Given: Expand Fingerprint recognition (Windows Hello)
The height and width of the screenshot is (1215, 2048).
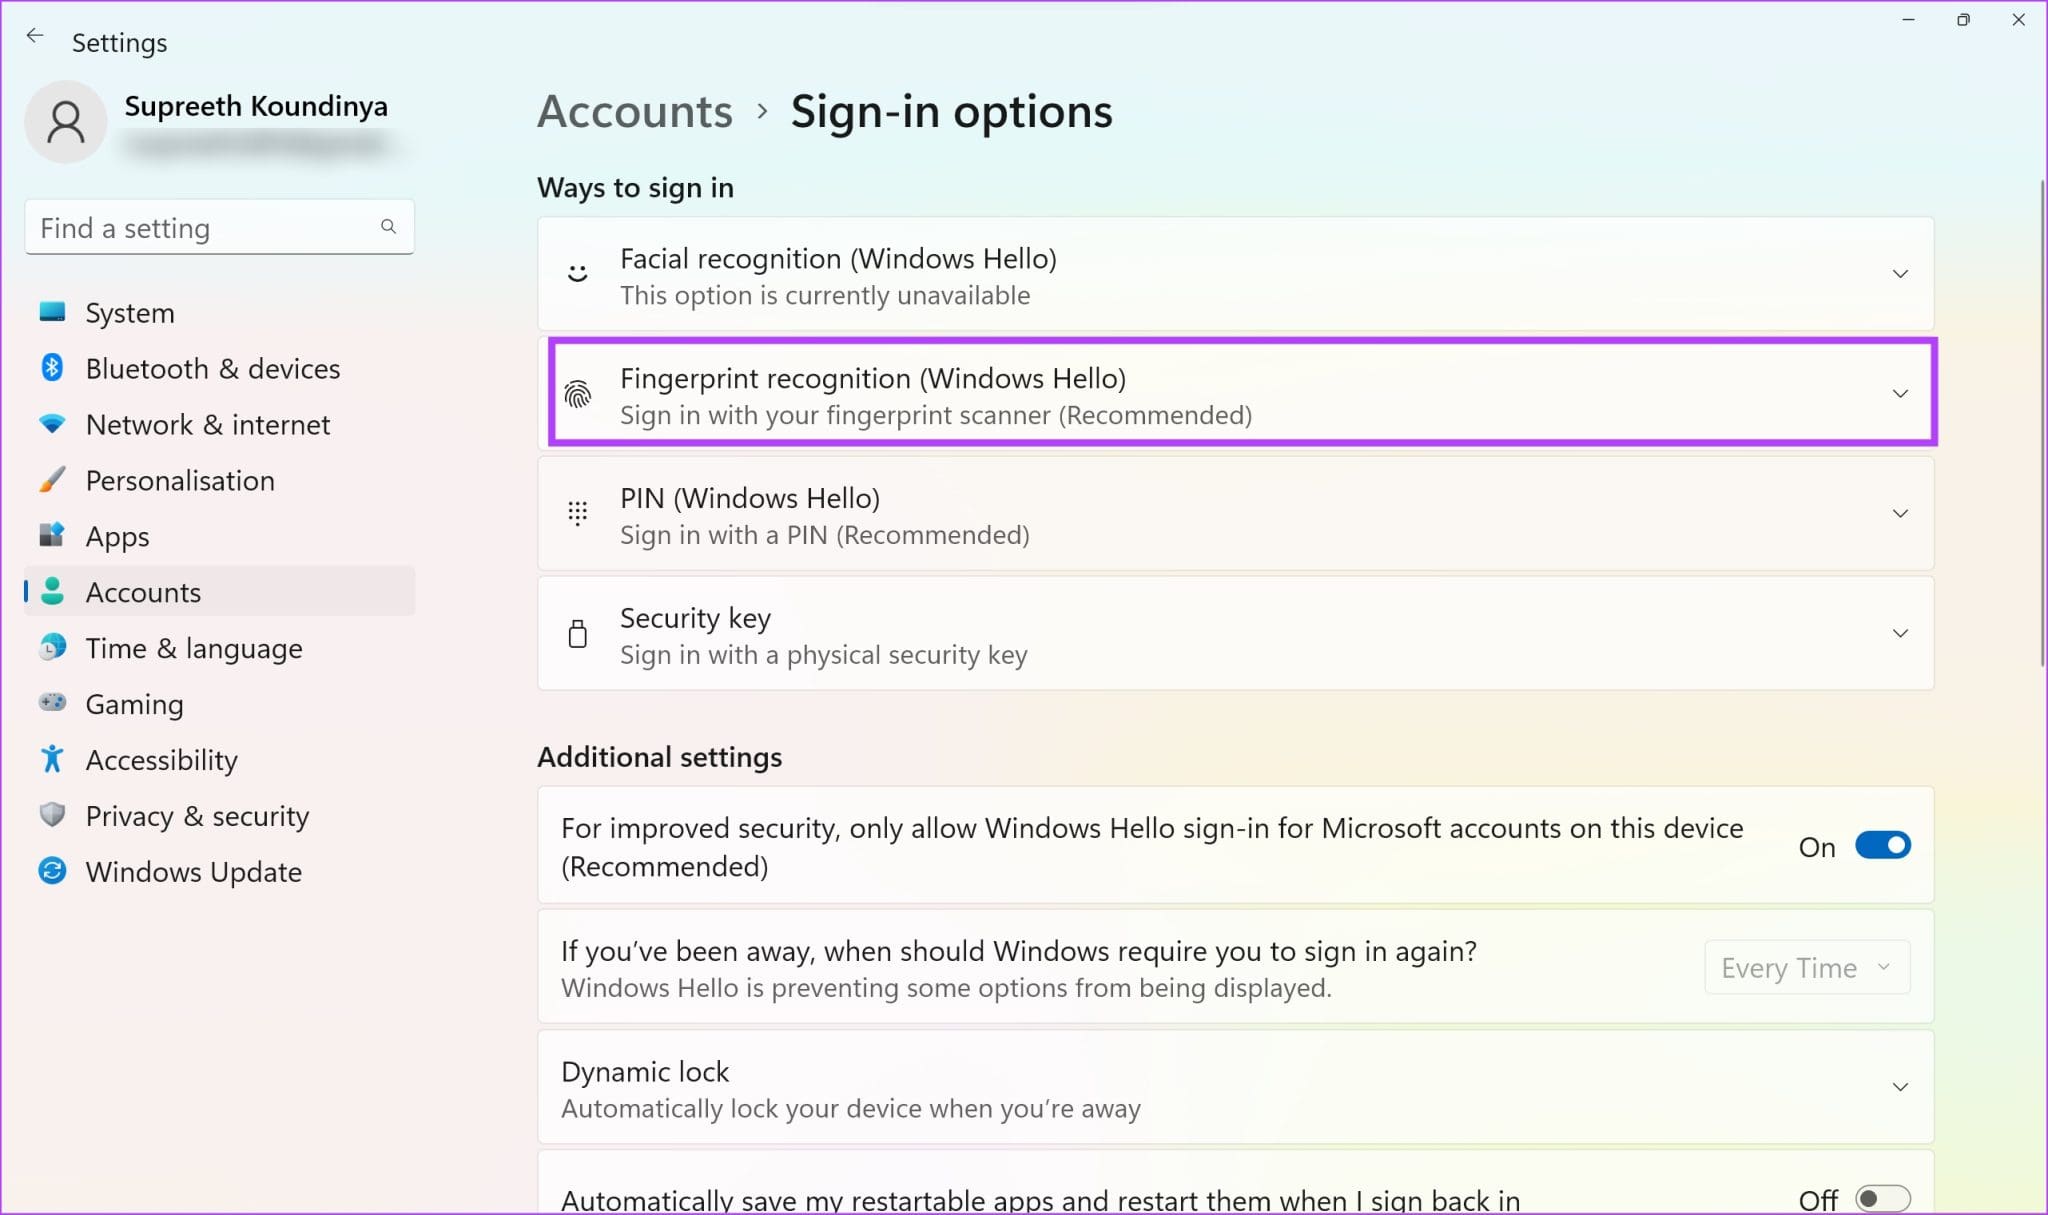Looking at the screenshot, I should (x=1899, y=393).
